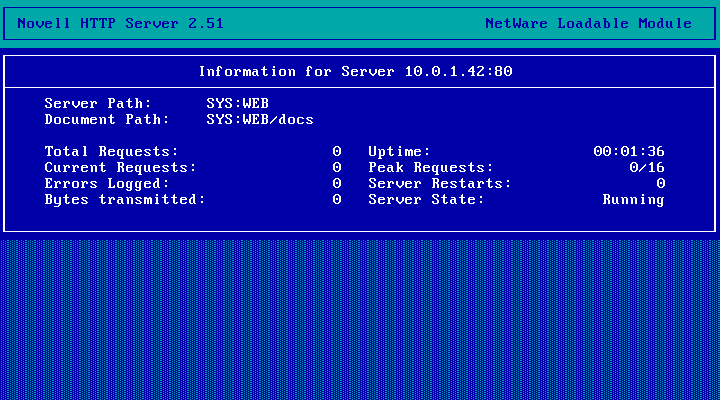
Task: Click the 'Uptime:' label
Action: pos(399,152)
